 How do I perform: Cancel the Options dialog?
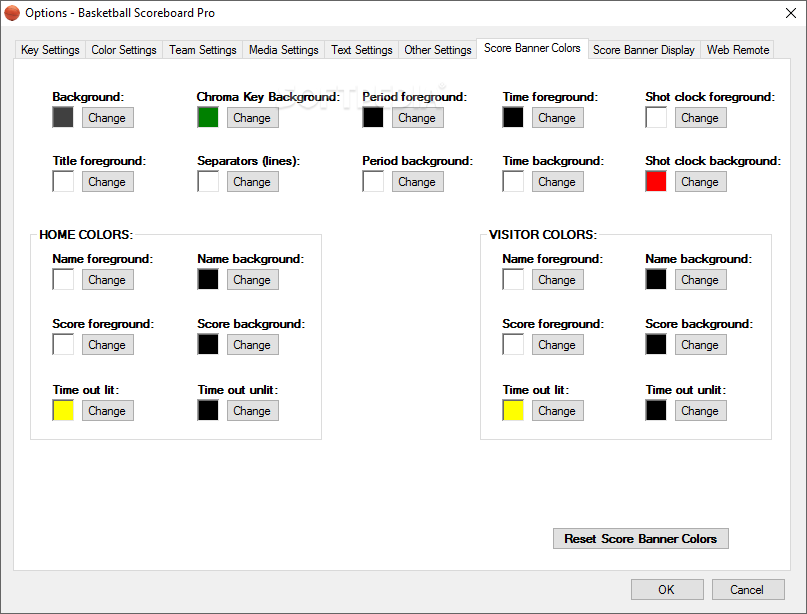748,589
